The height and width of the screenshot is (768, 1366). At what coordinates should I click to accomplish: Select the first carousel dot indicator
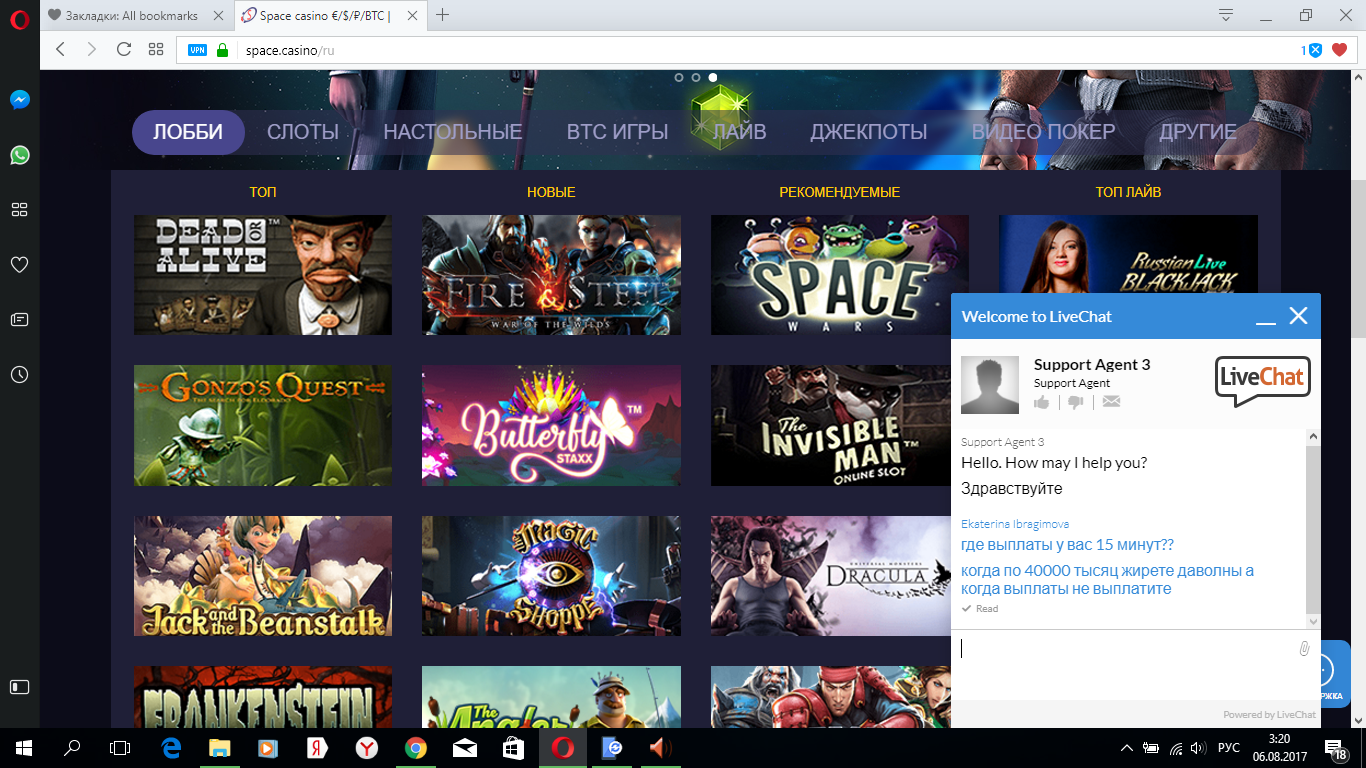(x=679, y=77)
